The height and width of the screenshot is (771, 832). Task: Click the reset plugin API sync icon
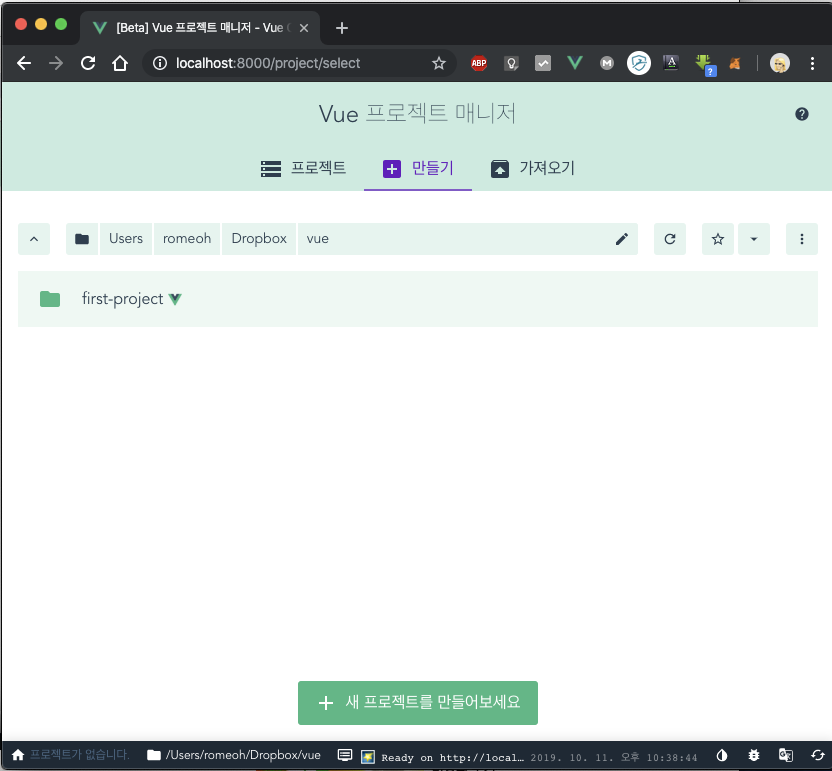click(818, 755)
